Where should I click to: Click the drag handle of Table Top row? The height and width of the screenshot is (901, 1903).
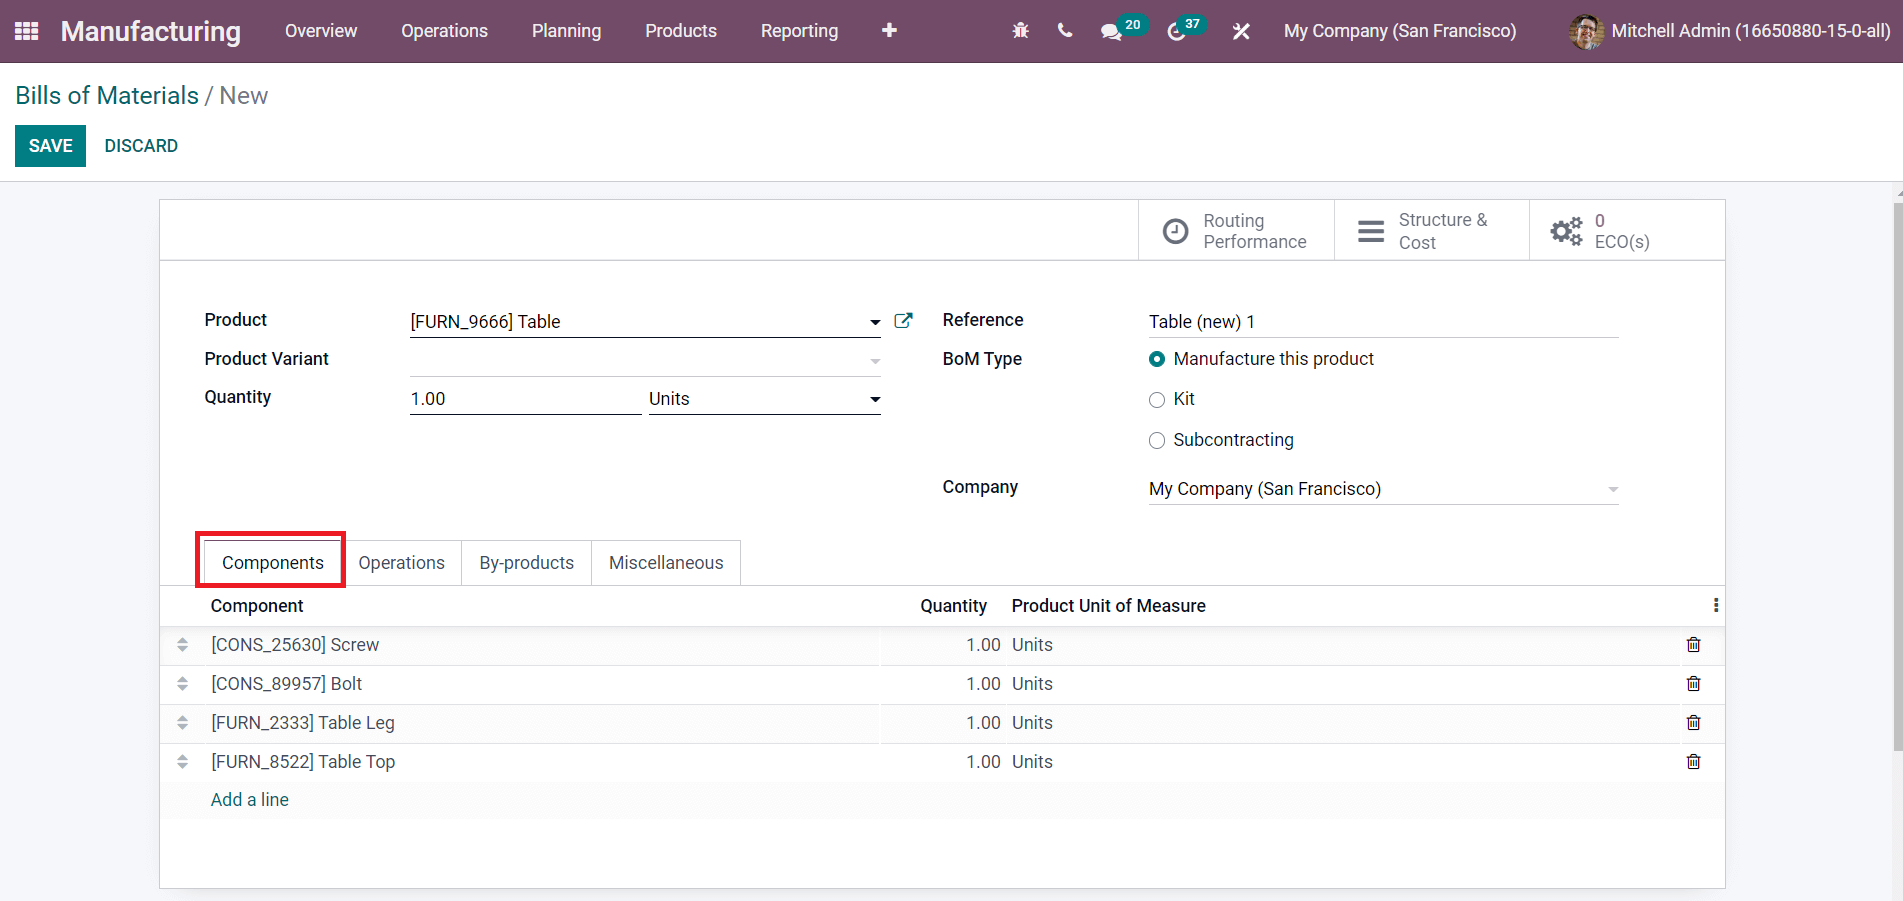182,762
